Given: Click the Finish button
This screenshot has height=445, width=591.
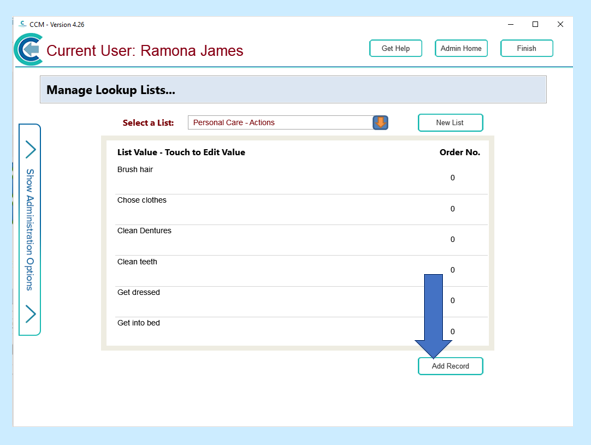Looking at the screenshot, I should 527,48.
